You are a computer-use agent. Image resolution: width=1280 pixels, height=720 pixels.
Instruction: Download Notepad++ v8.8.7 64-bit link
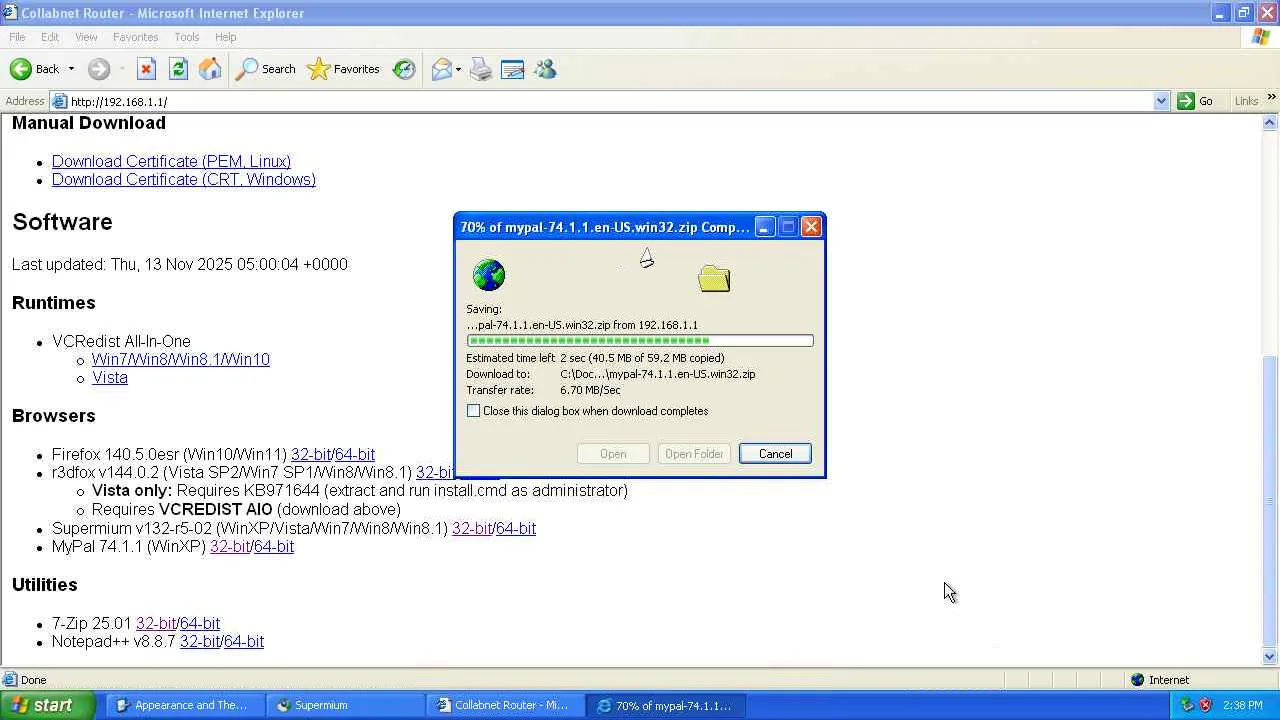244,642
